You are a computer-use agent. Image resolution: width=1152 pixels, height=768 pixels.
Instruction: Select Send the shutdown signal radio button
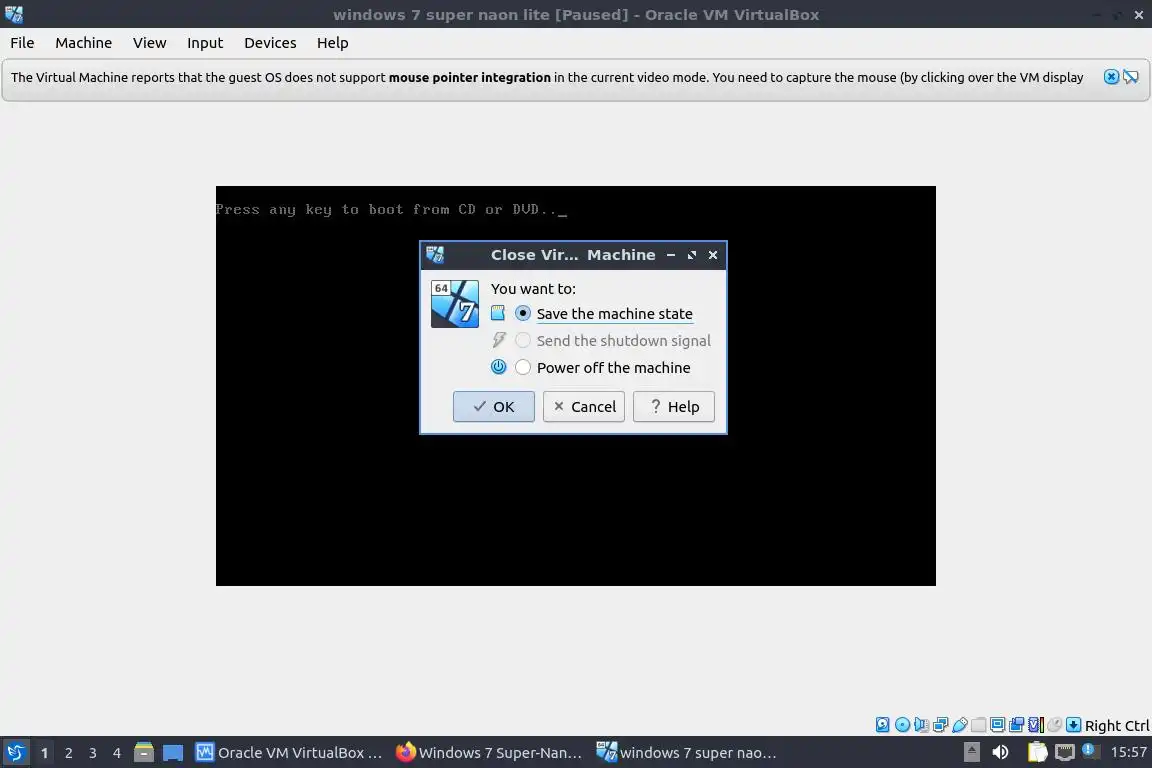[522, 340]
